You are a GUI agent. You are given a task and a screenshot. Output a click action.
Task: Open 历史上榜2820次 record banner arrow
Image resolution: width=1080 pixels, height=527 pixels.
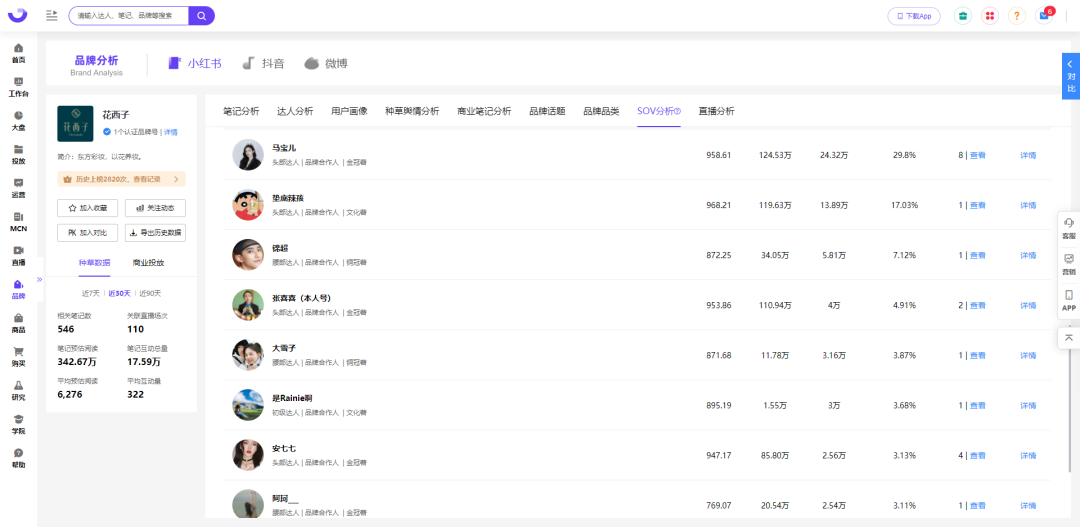click(176, 179)
